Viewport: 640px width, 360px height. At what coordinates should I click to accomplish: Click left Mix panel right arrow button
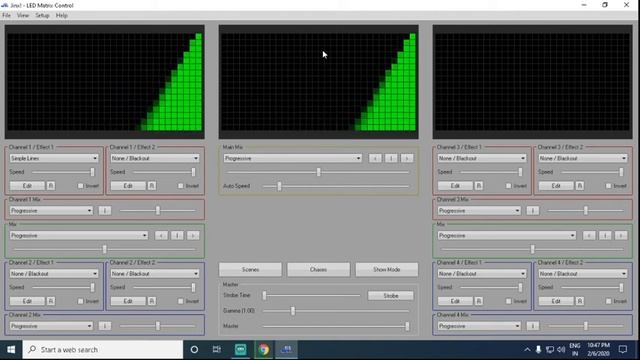[193, 236]
